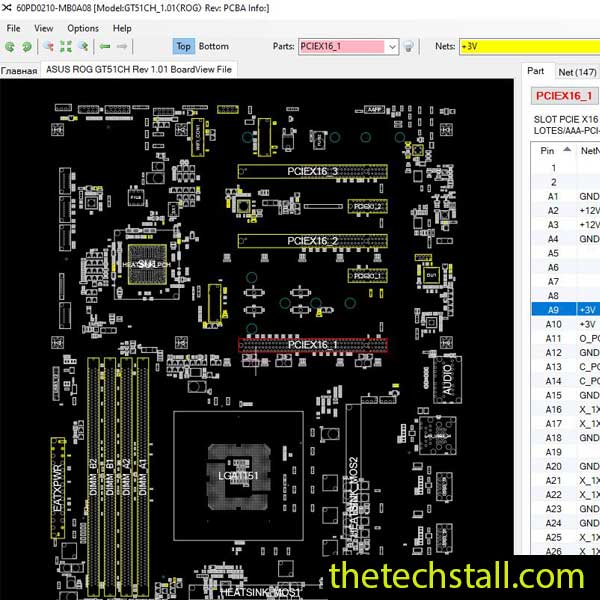Click the fit-to-window green arrows icon
This screenshot has height=600, width=600.
(66, 47)
